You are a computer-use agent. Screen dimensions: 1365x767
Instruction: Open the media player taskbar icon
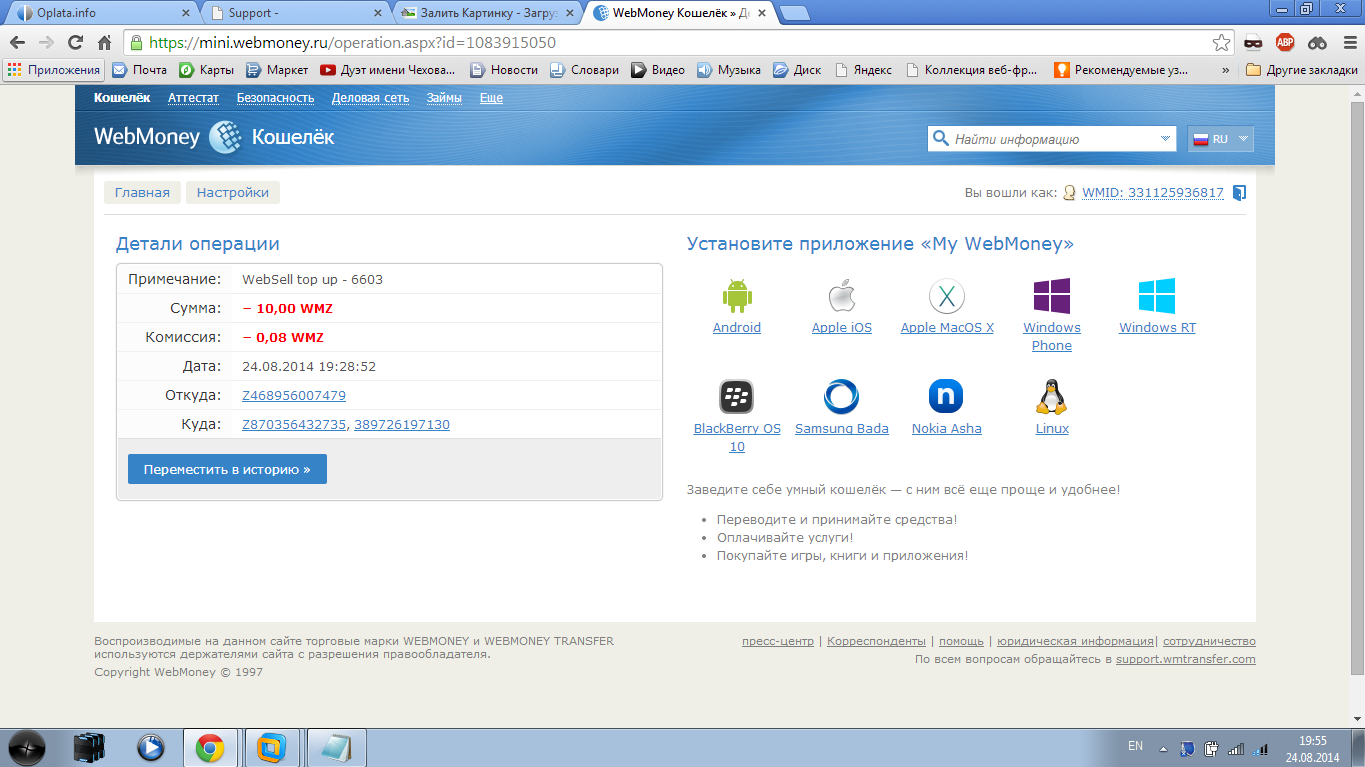pos(150,747)
